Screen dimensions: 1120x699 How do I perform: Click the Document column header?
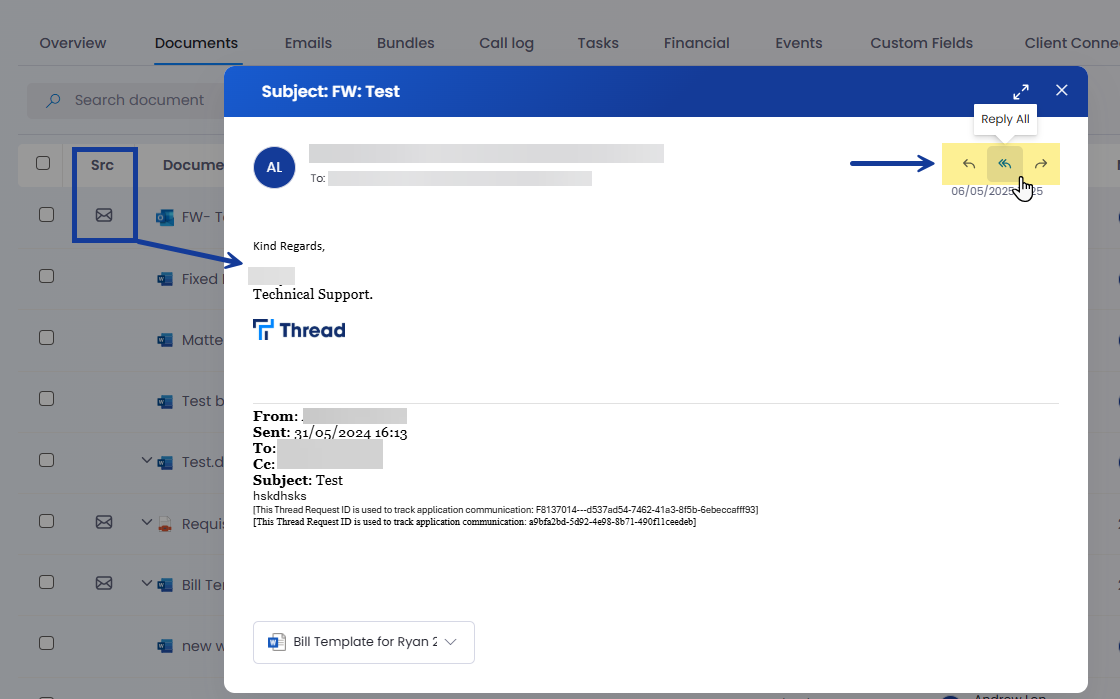click(193, 165)
